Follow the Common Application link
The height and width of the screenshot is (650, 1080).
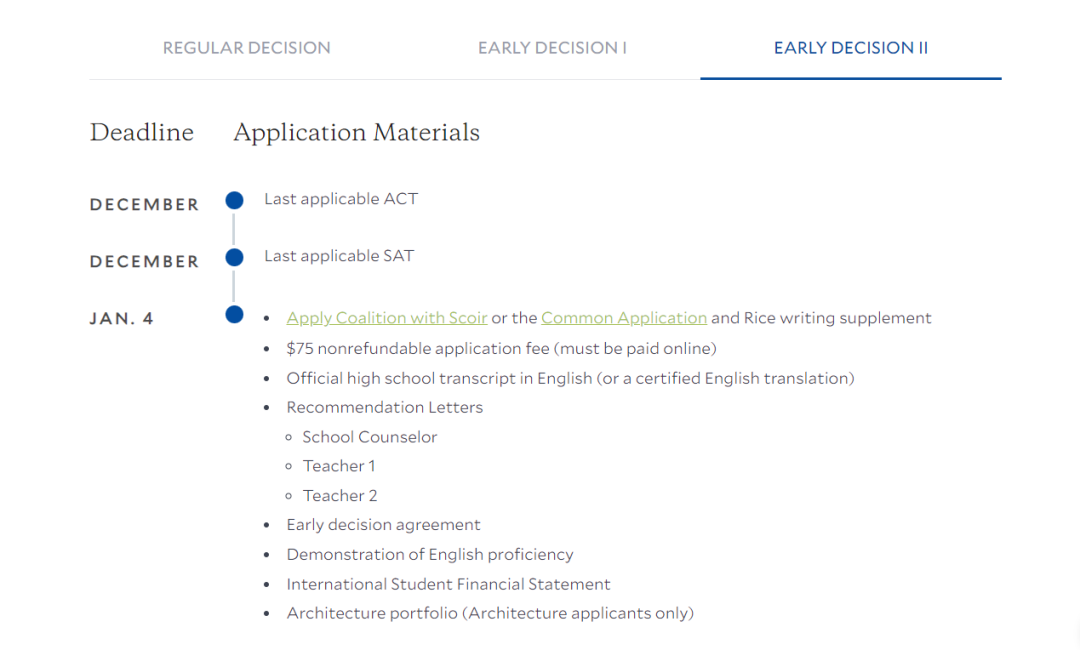624,318
